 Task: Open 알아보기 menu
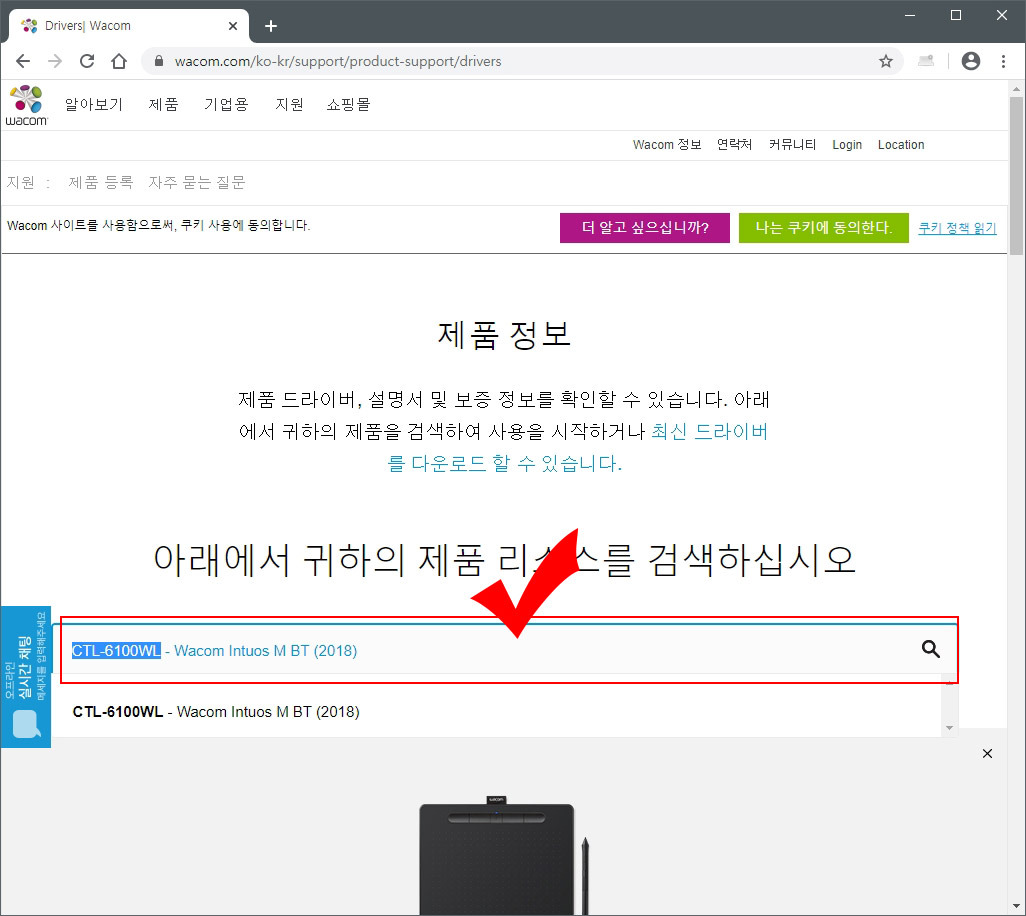click(94, 105)
